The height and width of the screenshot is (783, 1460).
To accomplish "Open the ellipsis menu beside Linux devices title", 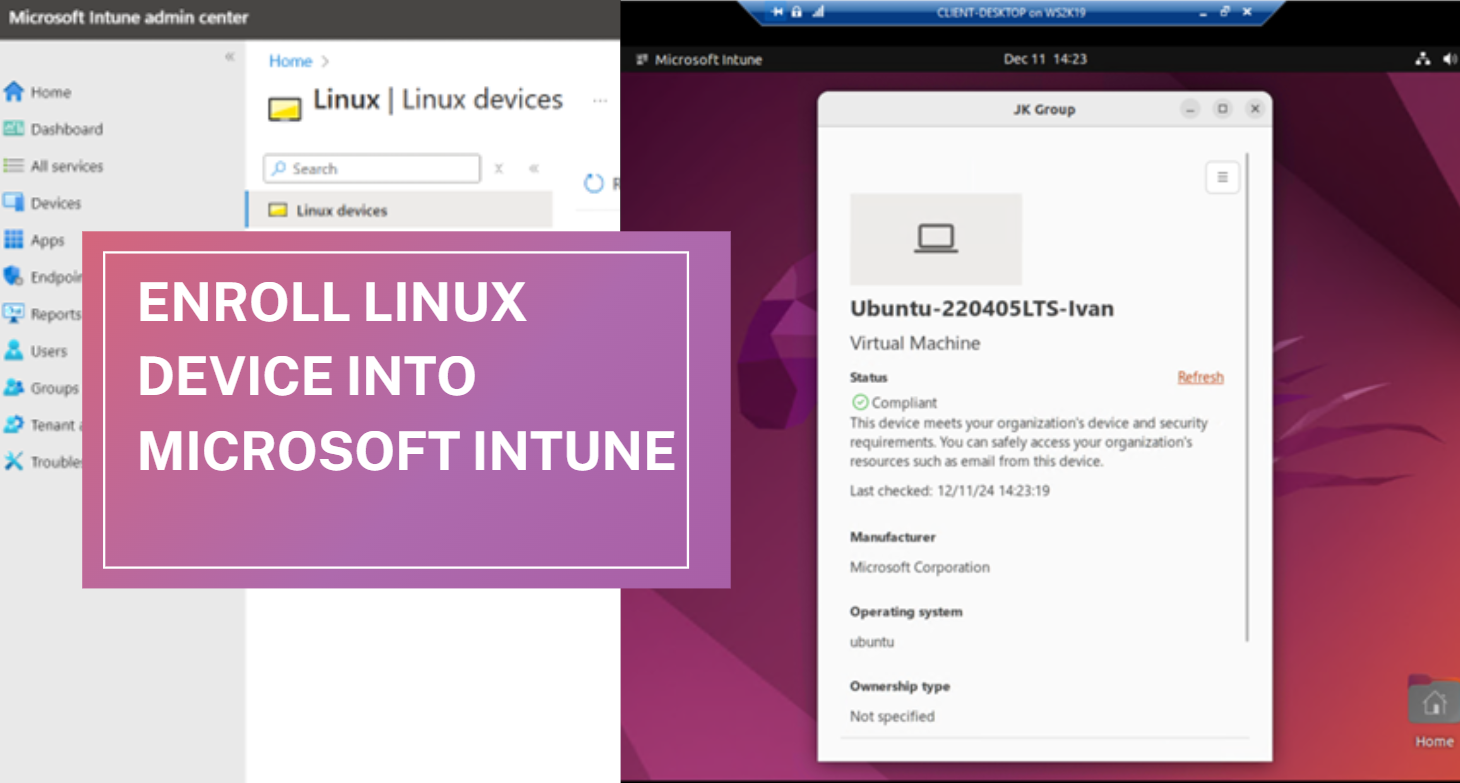I will pyautogui.click(x=600, y=101).
